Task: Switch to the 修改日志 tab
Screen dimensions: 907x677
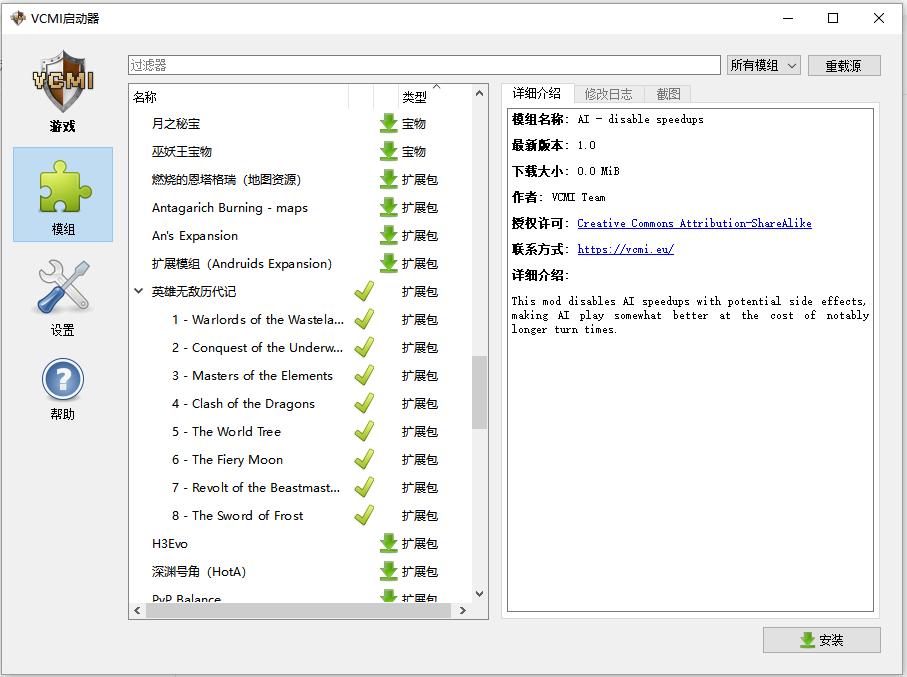Action: click(x=609, y=94)
